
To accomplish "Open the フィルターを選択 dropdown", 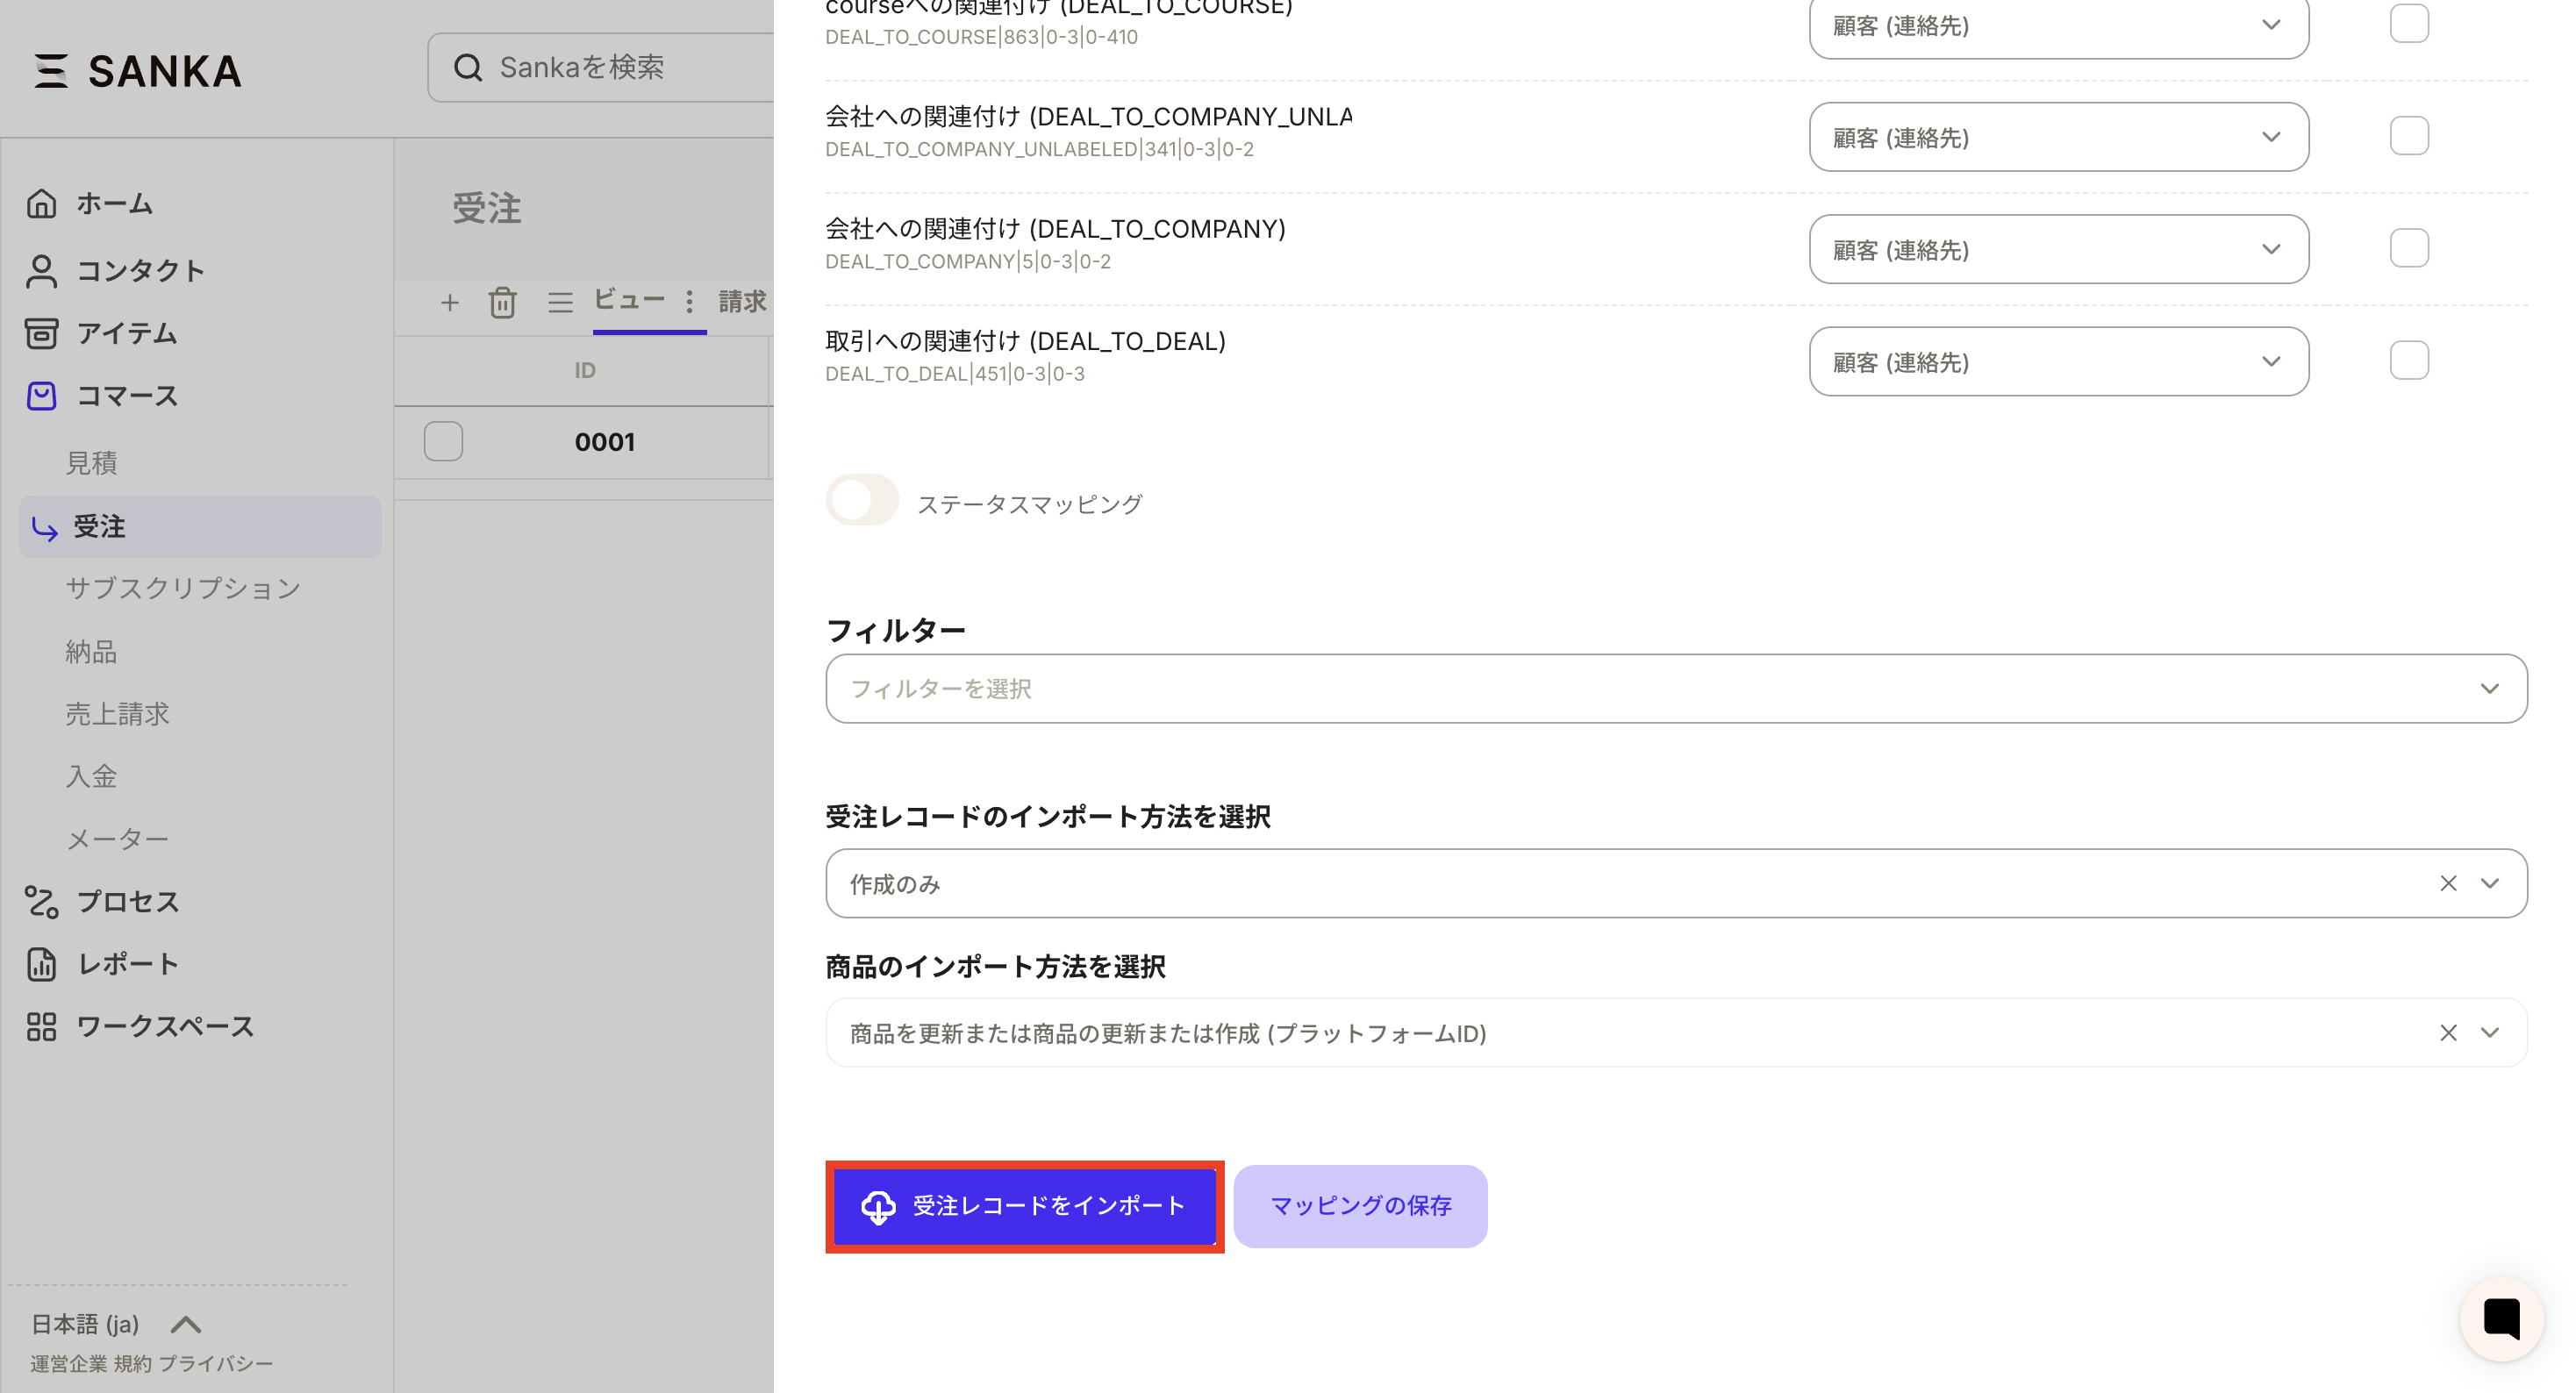I will pos(1676,689).
